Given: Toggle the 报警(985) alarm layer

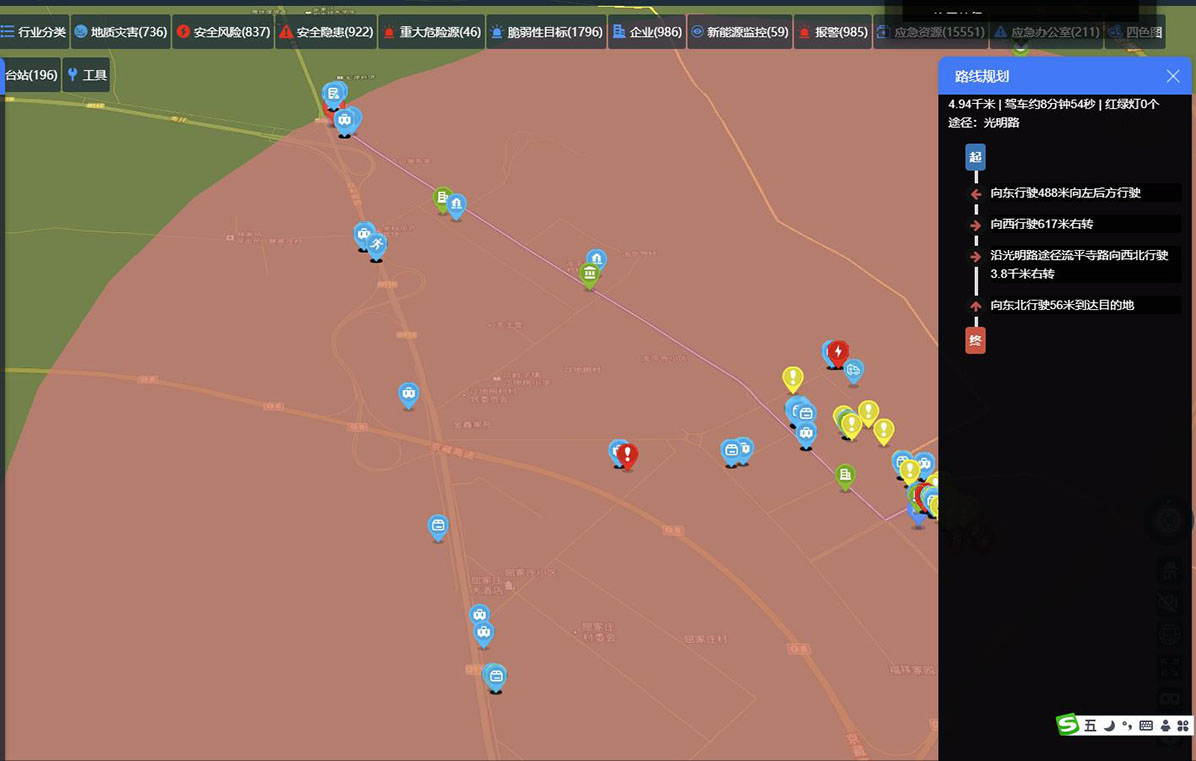Looking at the screenshot, I should [x=832, y=32].
